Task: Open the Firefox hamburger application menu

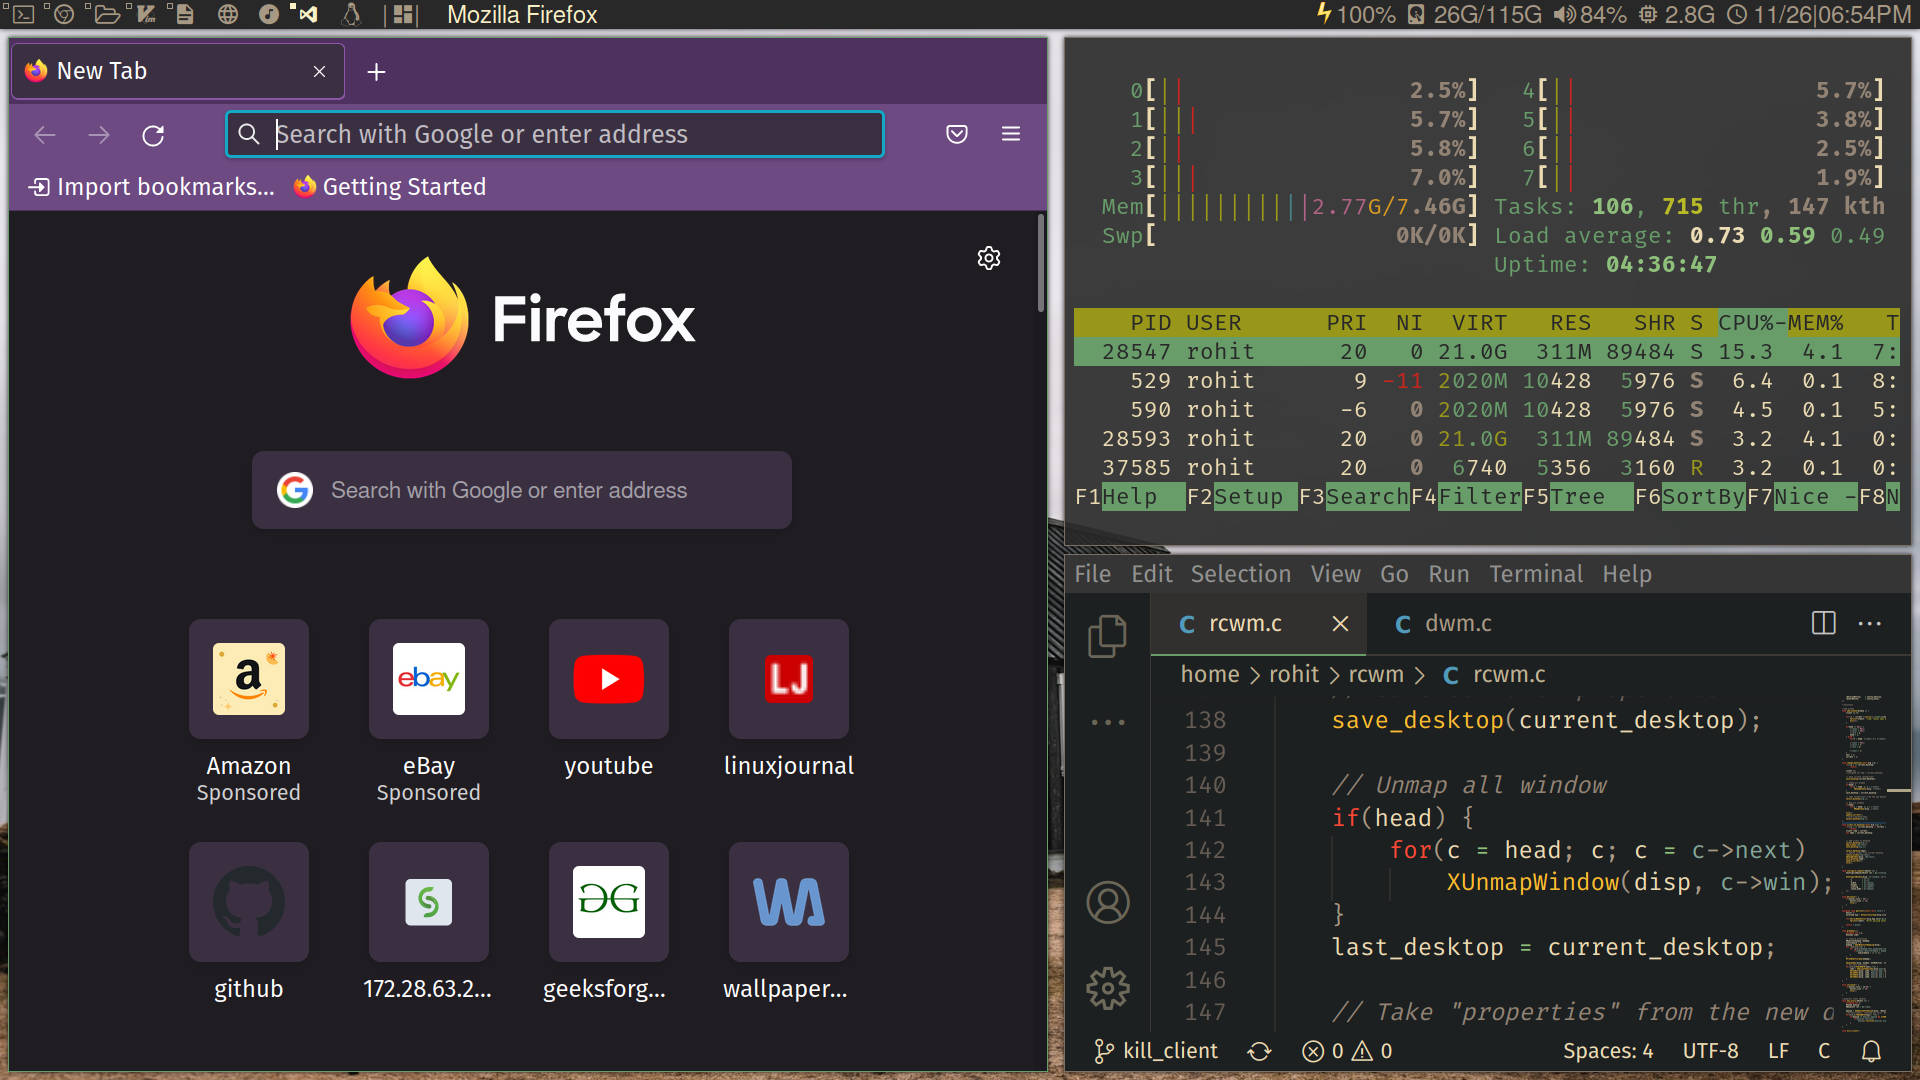Action: [1011, 134]
